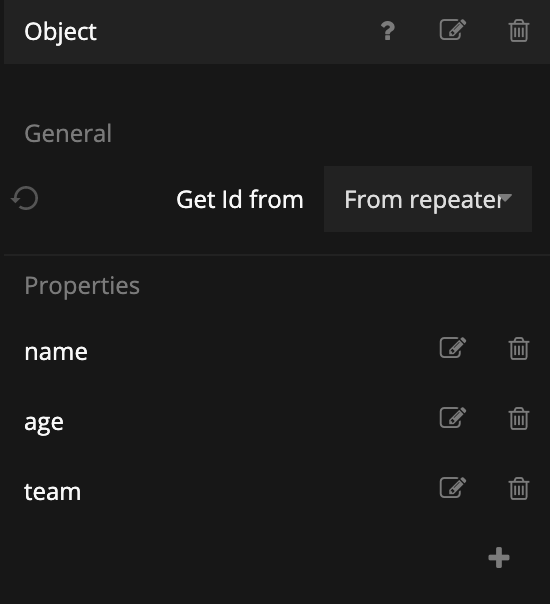The width and height of the screenshot is (550, 604).
Task: Click the dropdown arrow beside From repeater
Action: 506,198
